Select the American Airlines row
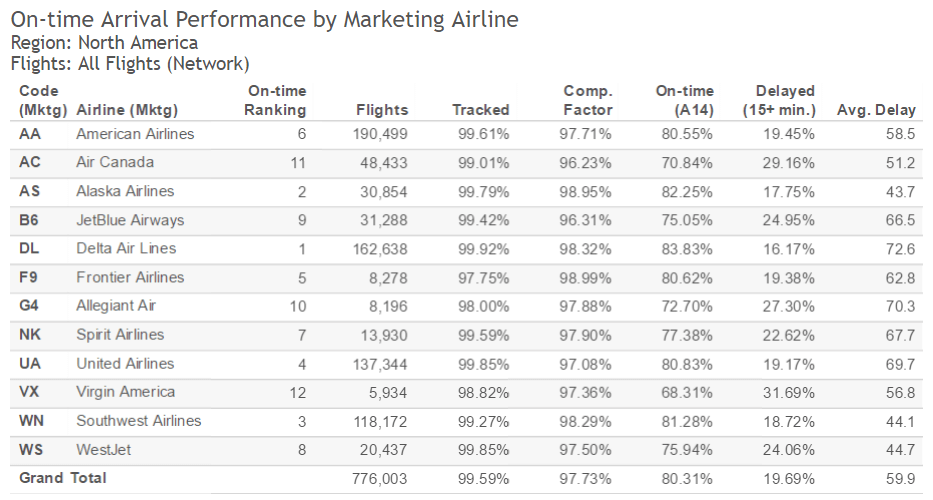933x500 pixels. point(135,134)
